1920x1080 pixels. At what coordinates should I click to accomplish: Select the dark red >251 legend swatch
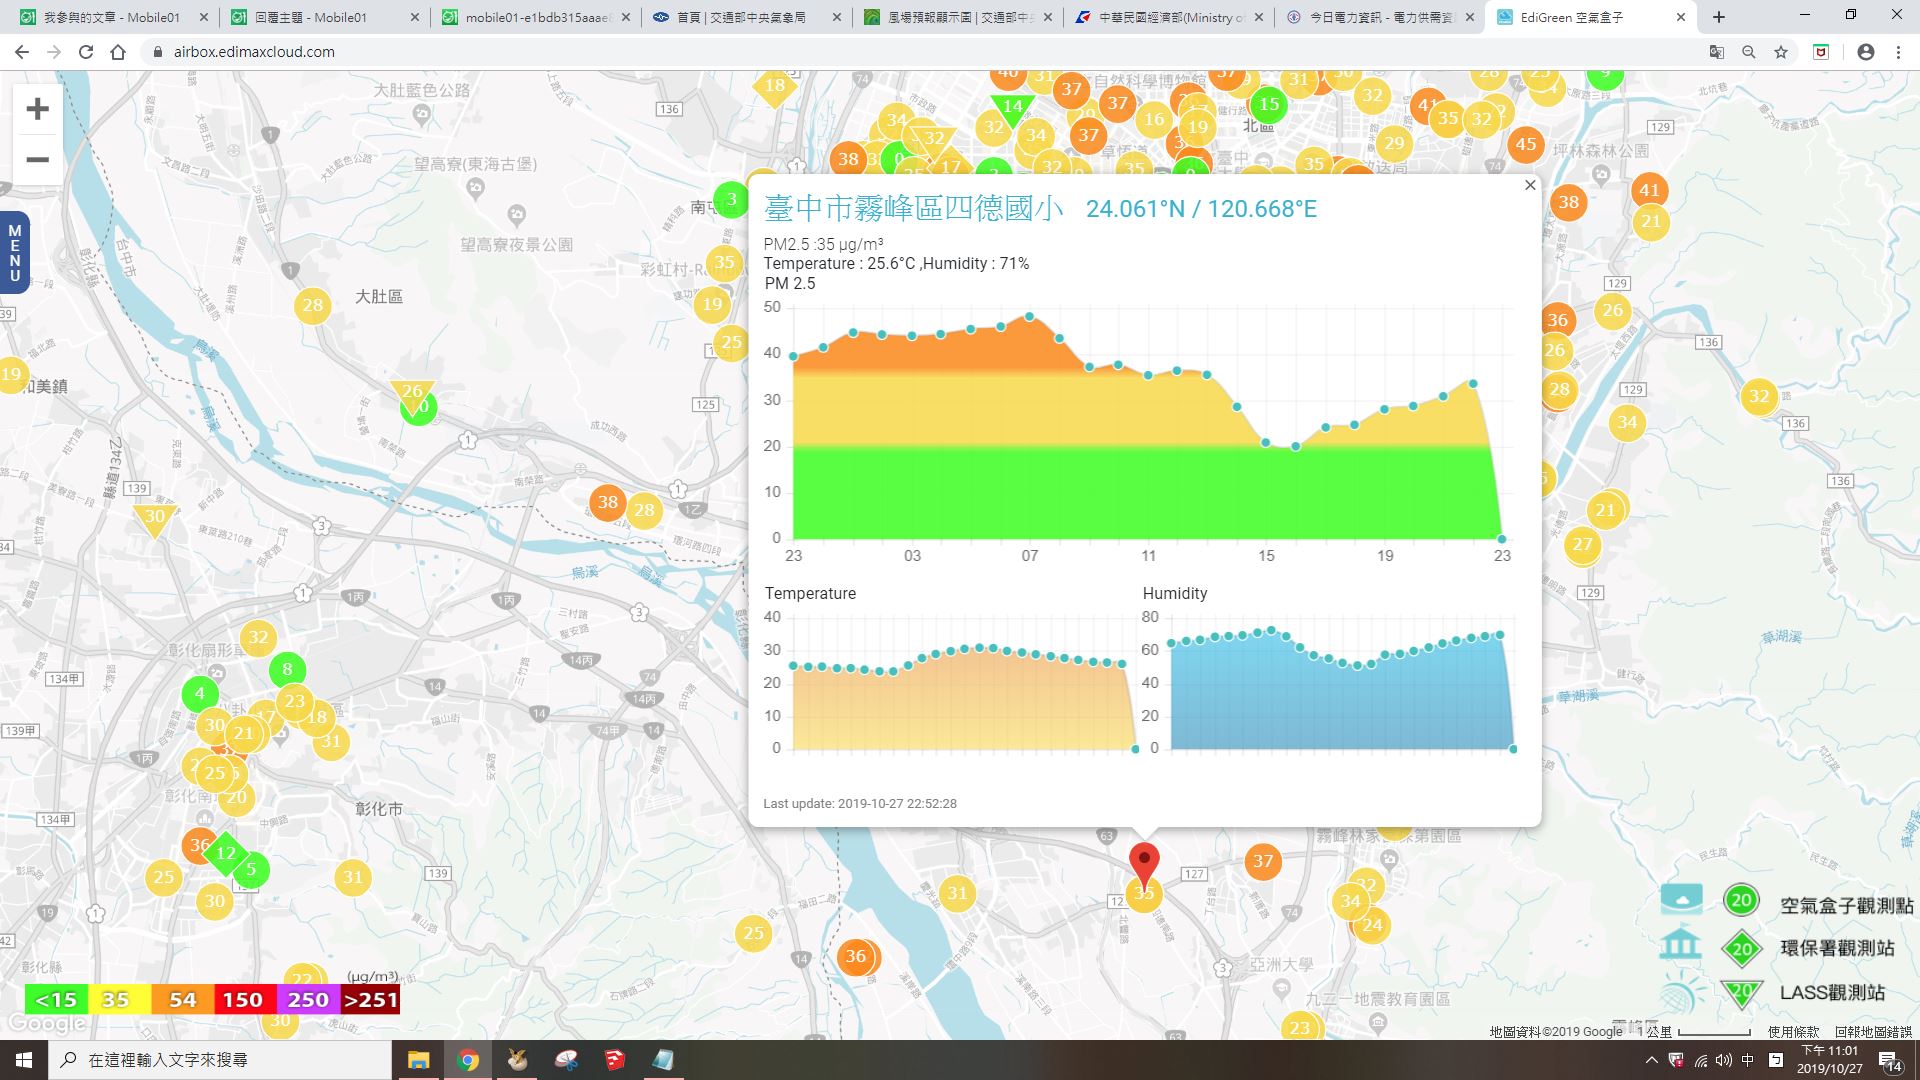coord(370,999)
